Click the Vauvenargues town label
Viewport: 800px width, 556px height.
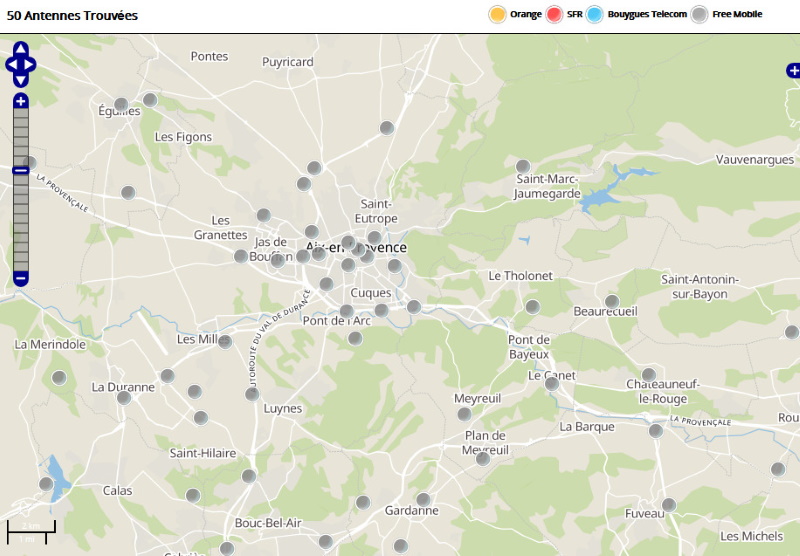[x=755, y=160]
